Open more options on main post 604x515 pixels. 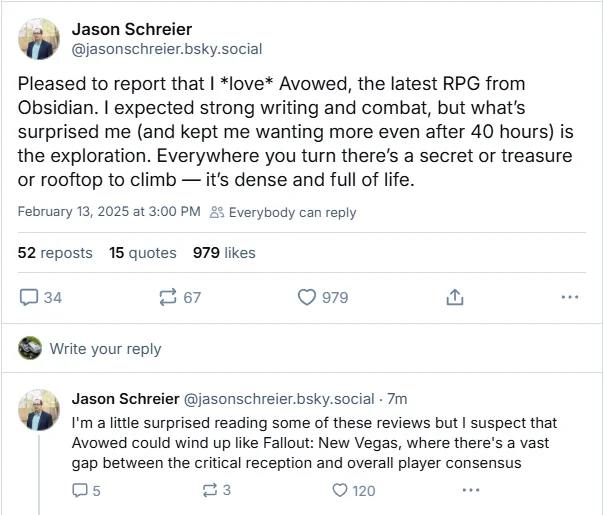570,297
